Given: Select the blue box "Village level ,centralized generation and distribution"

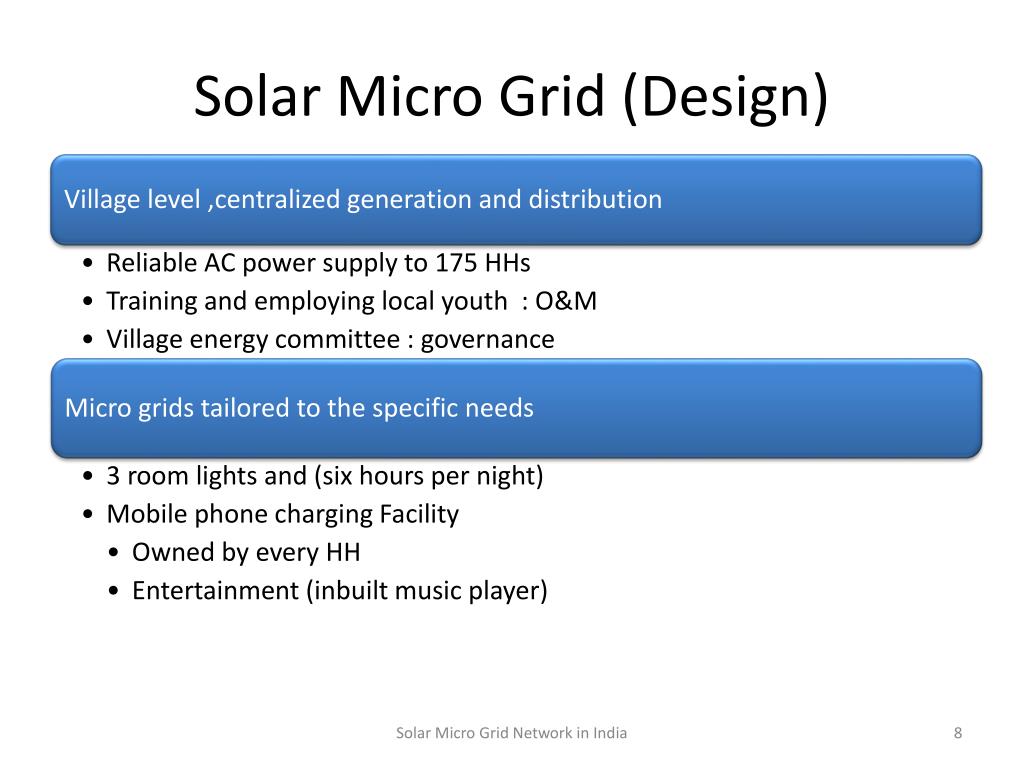Looking at the screenshot, I should (x=516, y=200).
